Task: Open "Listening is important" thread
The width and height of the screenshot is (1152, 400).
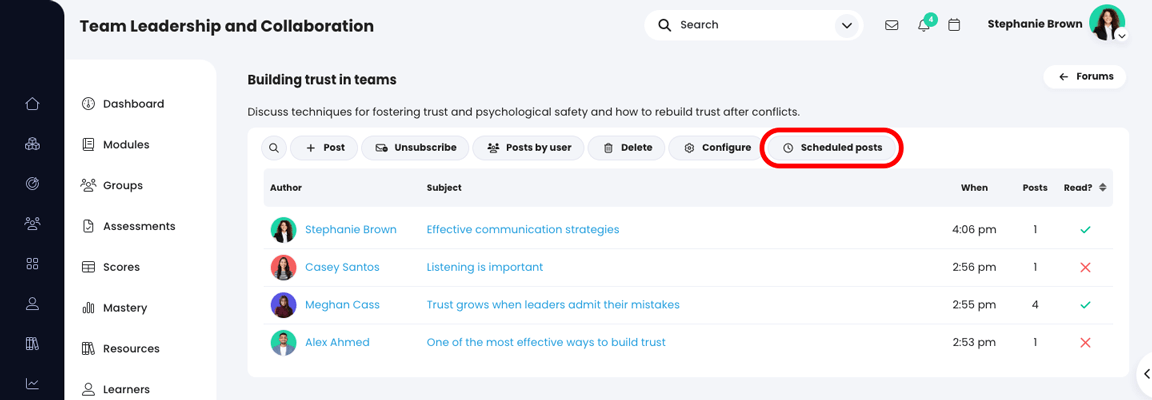Action: (x=485, y=267)
